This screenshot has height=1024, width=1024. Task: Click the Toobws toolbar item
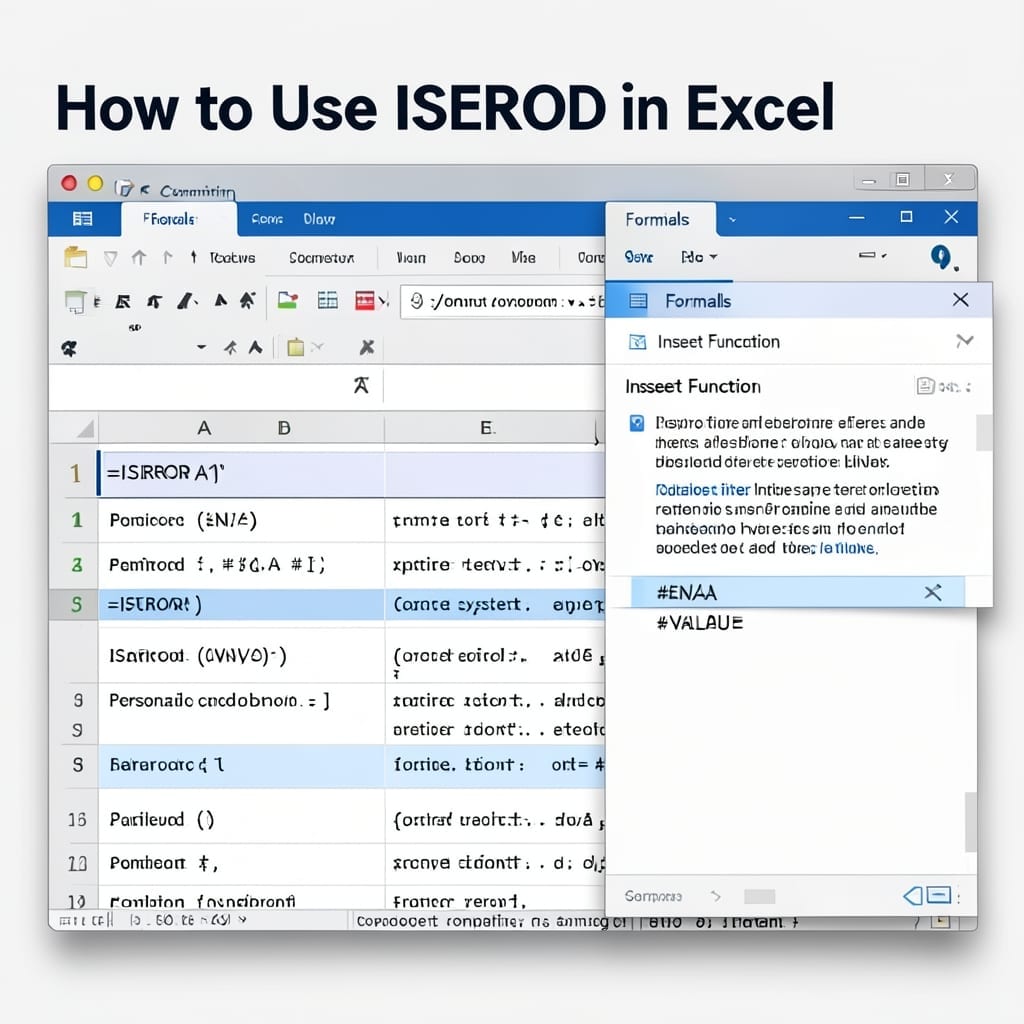pos(232,258)
